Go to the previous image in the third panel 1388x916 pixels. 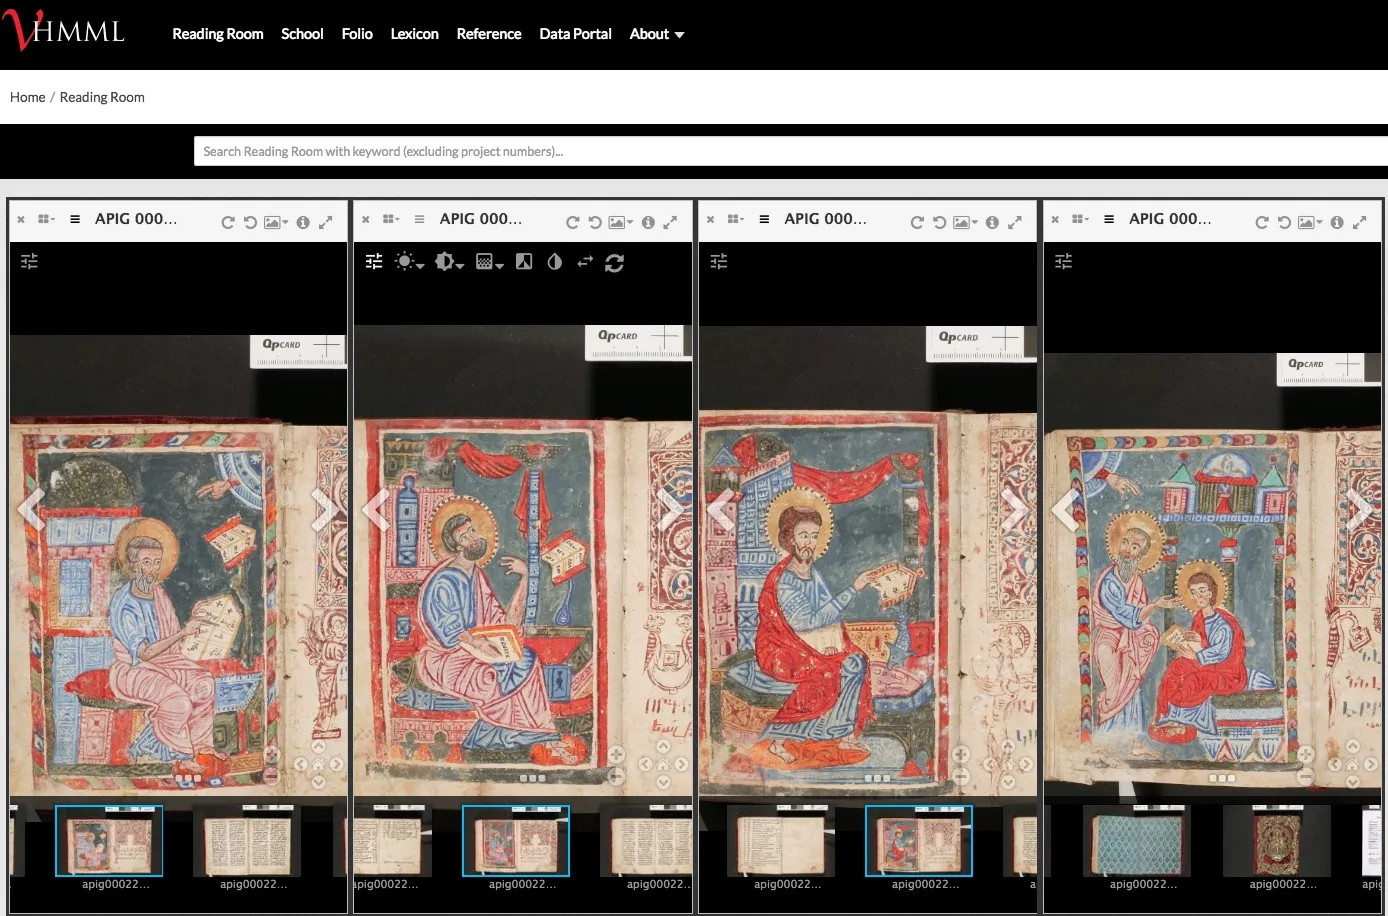pos(721,510)
